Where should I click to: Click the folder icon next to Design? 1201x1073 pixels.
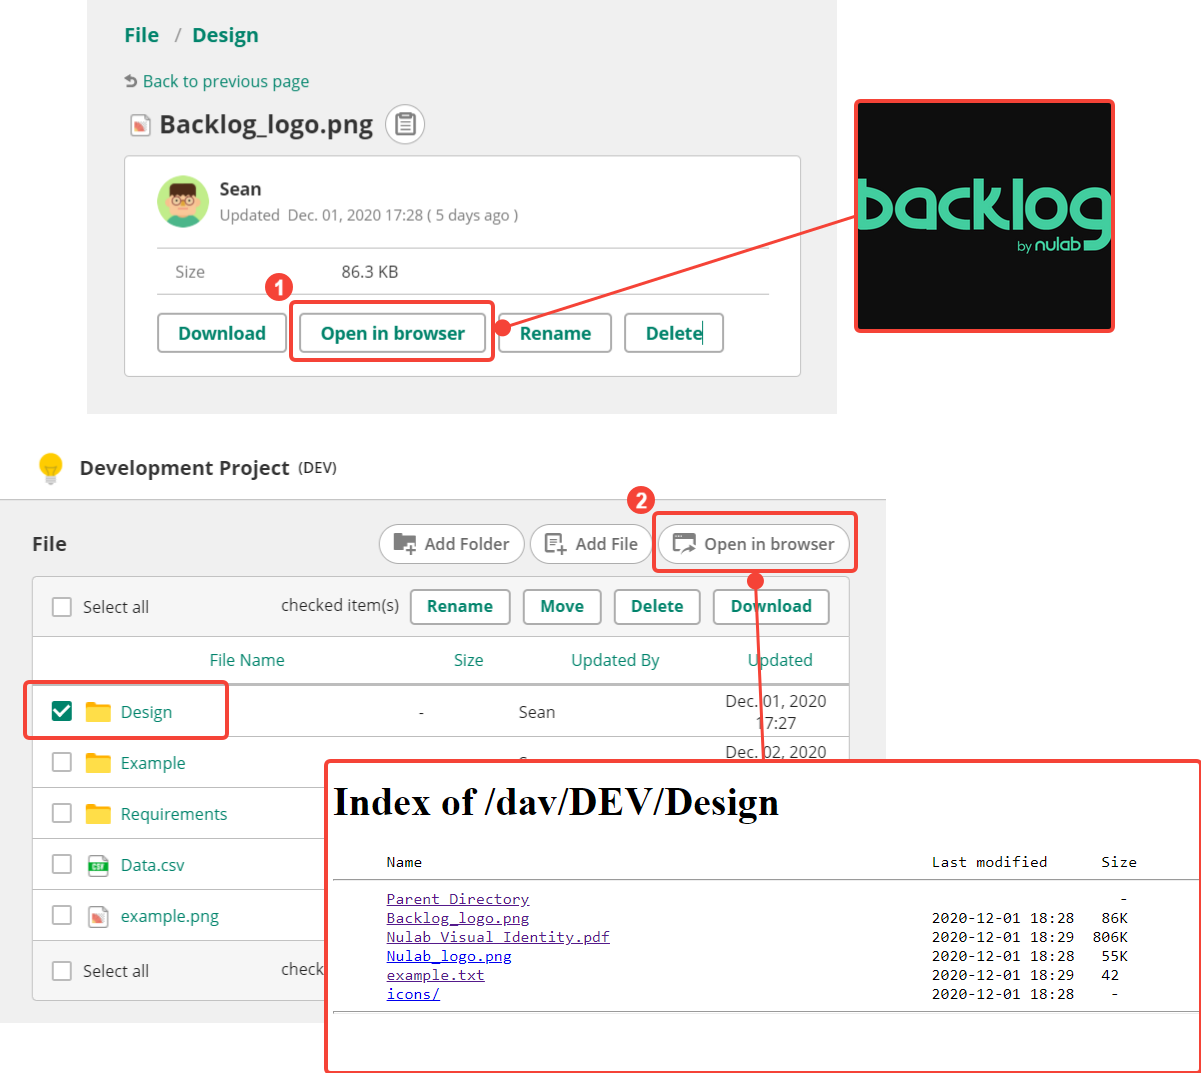98,711
